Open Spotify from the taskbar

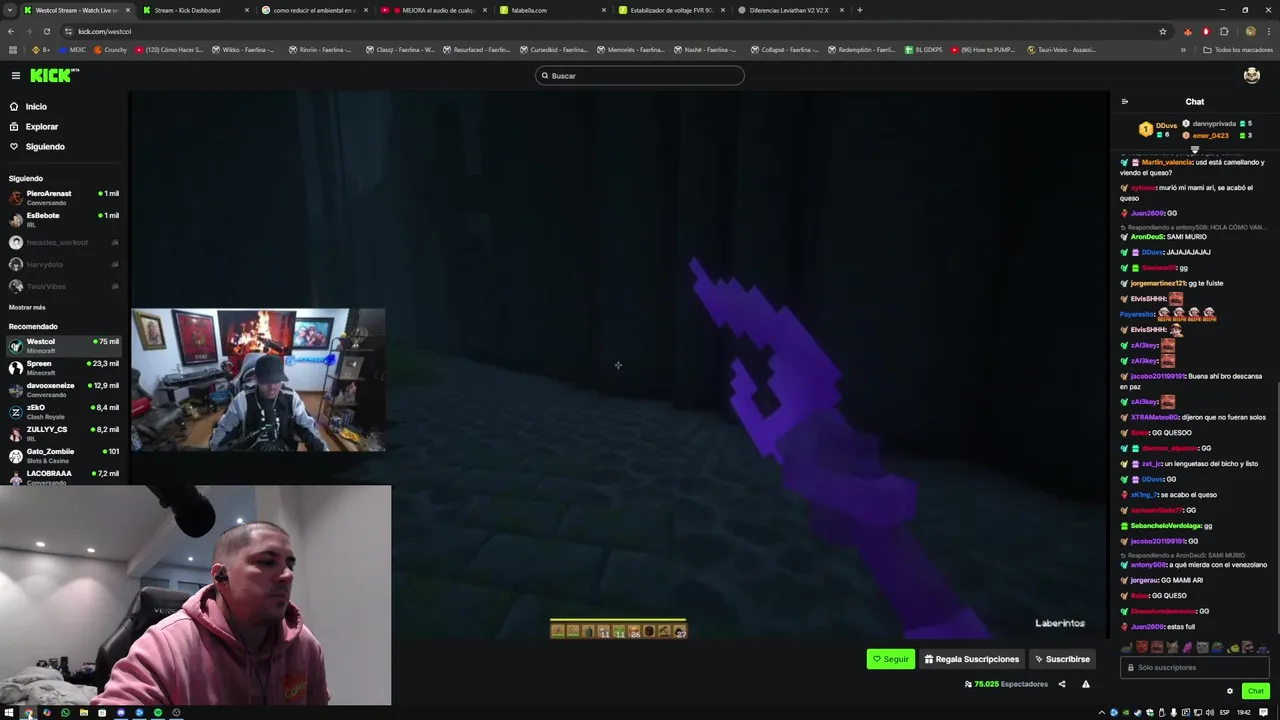tap(158, 713)
